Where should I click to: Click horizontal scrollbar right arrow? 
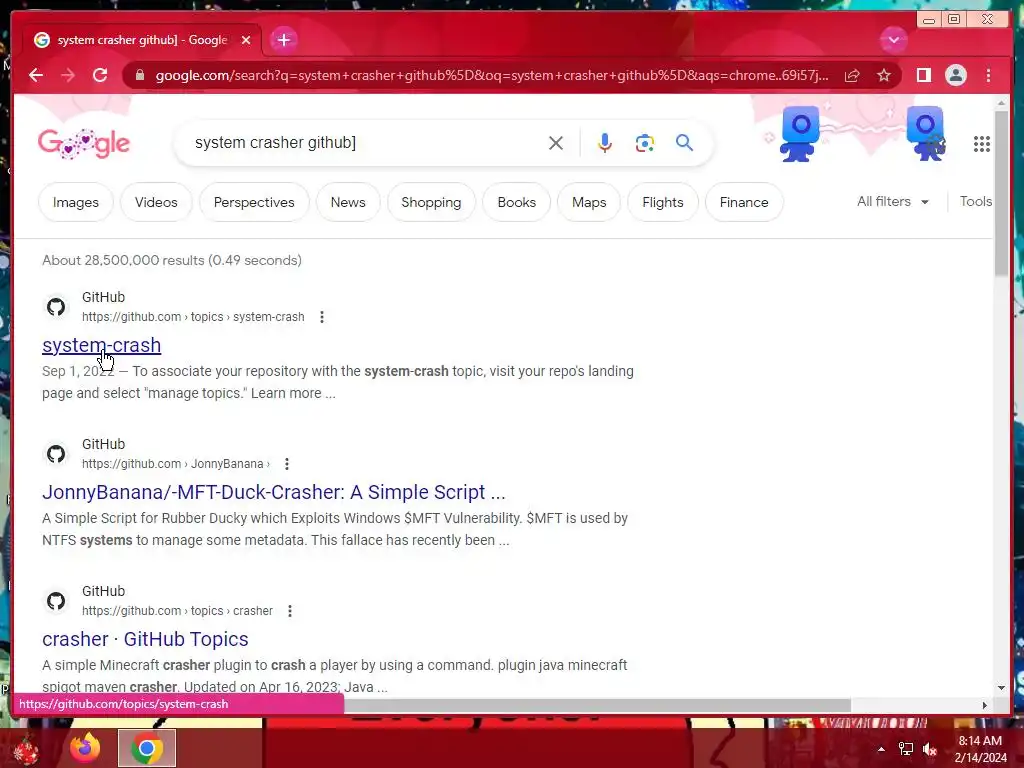[x=985, y=705]
